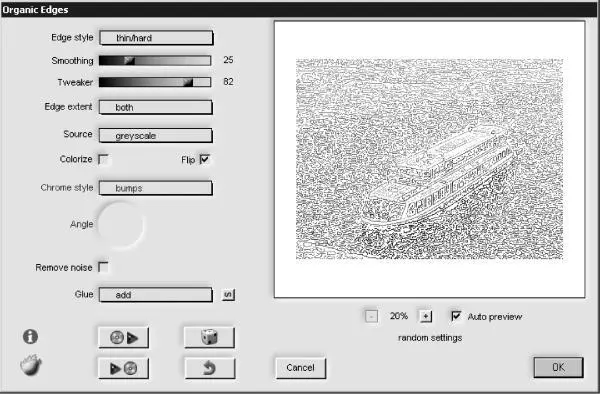This screenshot has height=394, width=600.
Task: Roll the dice for random settings
Action: point(209,337)
